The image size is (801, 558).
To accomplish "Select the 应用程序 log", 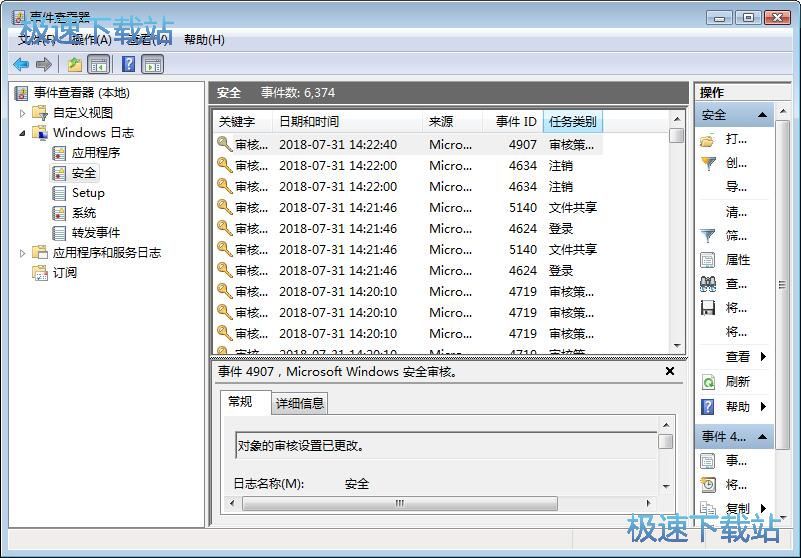I will (96, 153).
